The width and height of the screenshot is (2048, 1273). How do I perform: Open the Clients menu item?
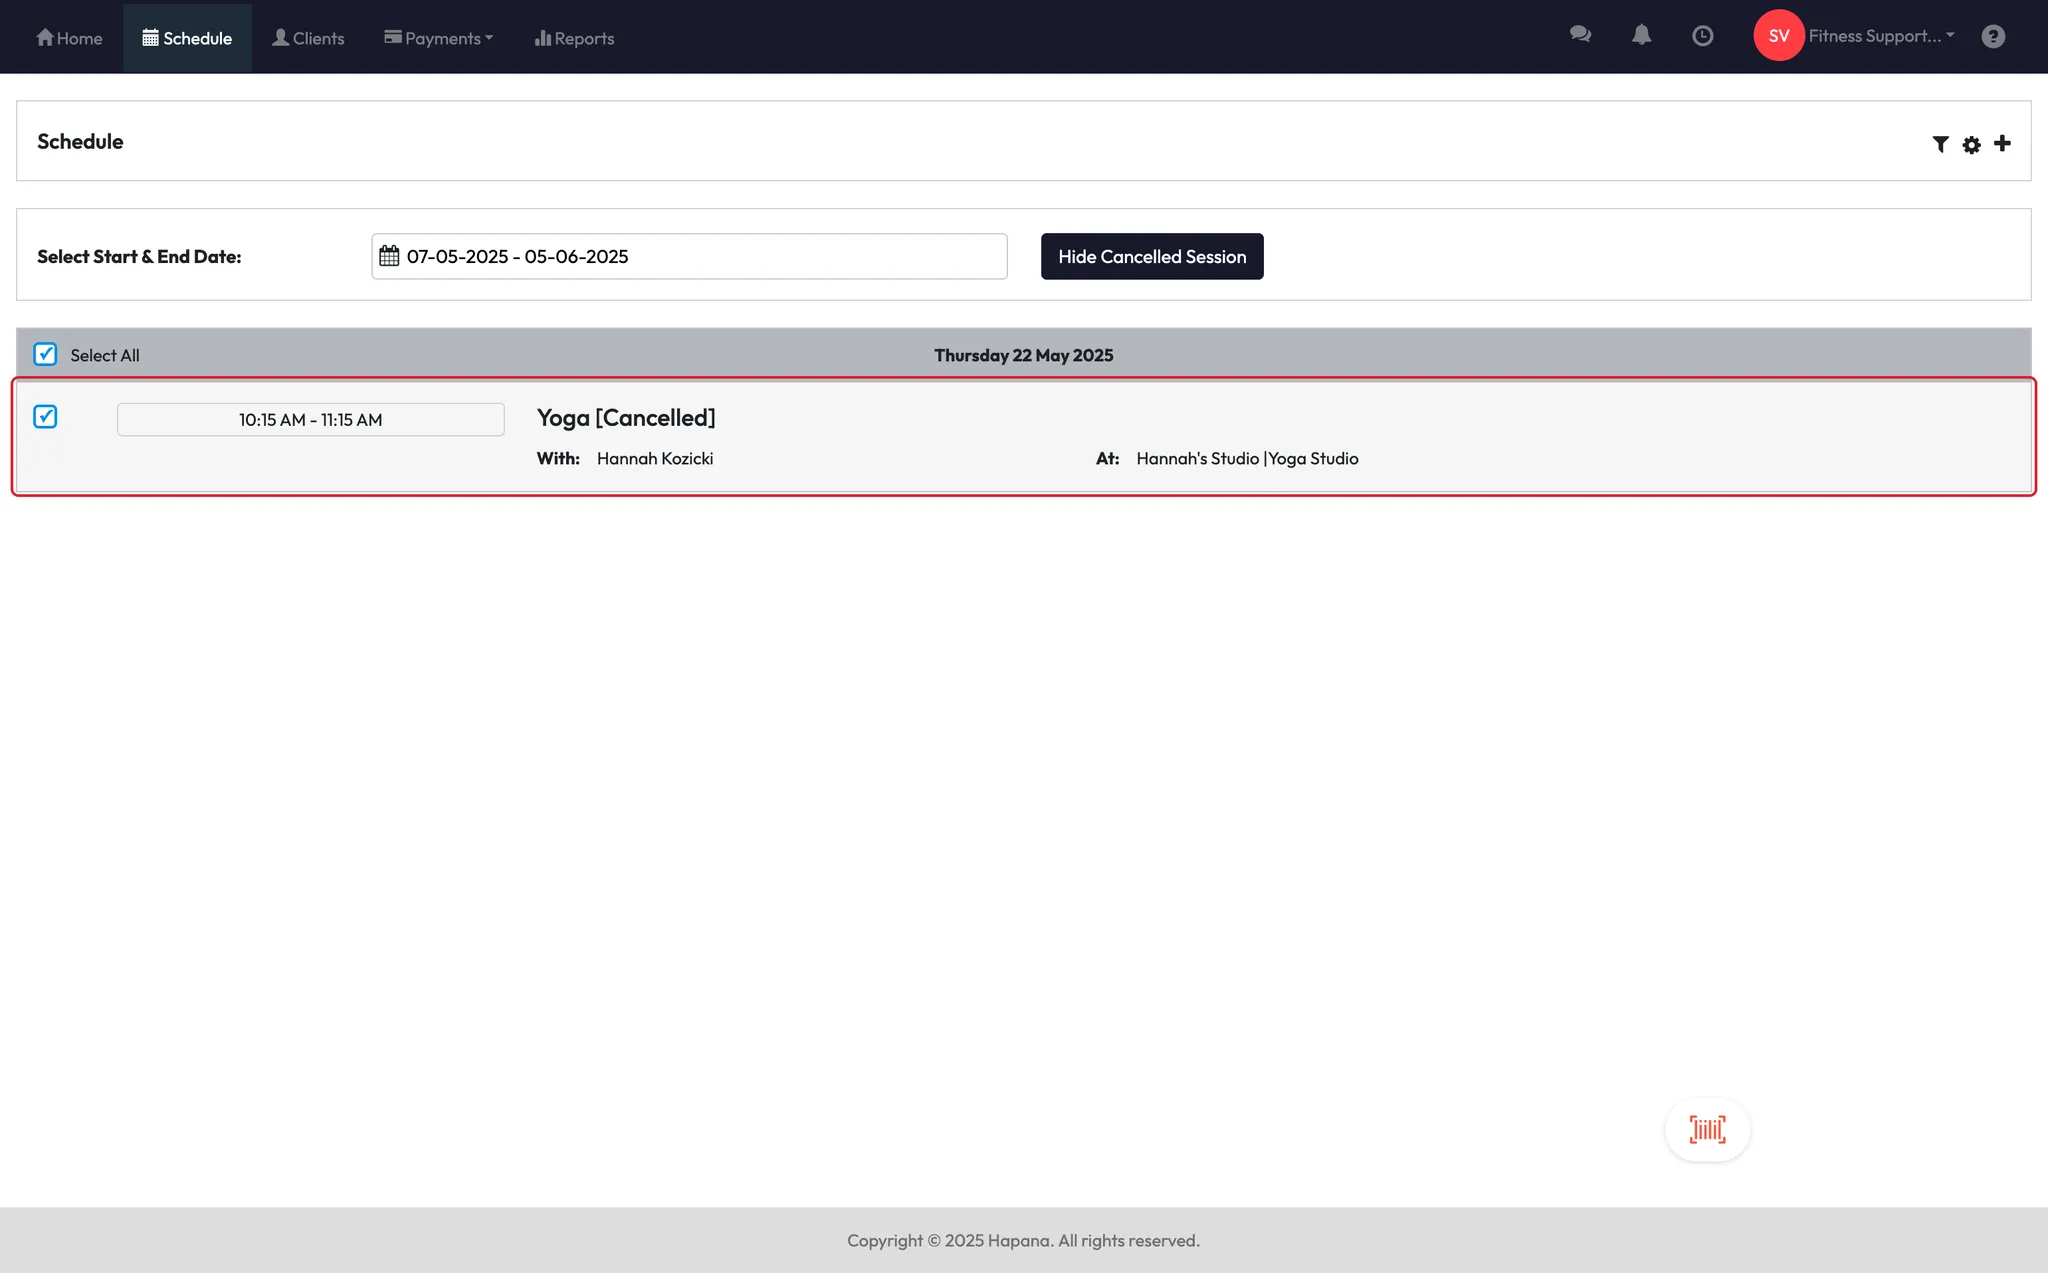tap(308, 38)
